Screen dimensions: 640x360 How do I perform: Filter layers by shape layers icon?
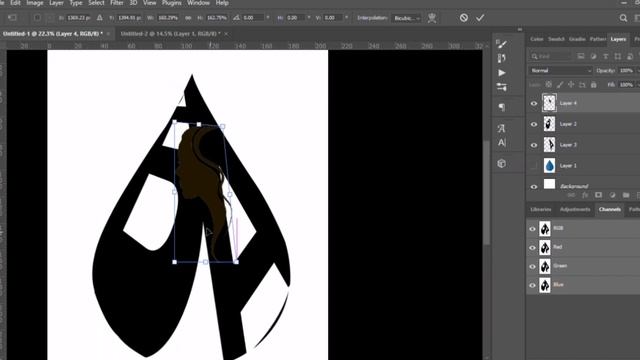click(618, 56)
